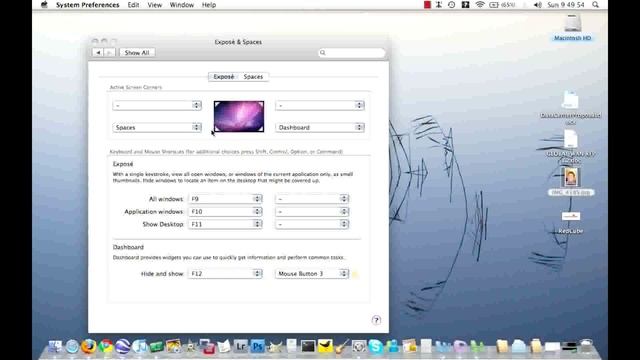Screen dimensions: 640x360
Task: Open All windows mouse shortcut dropdown
Action: (x=312, y=199)
